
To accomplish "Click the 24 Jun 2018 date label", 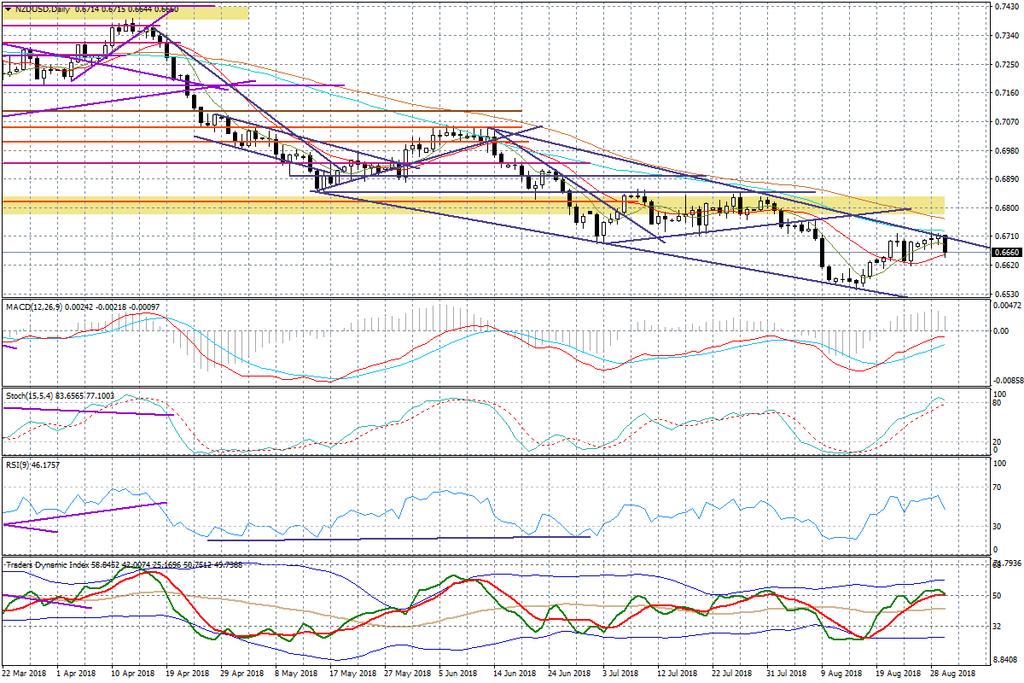I will pyautogui.click(x=570, y=673).
